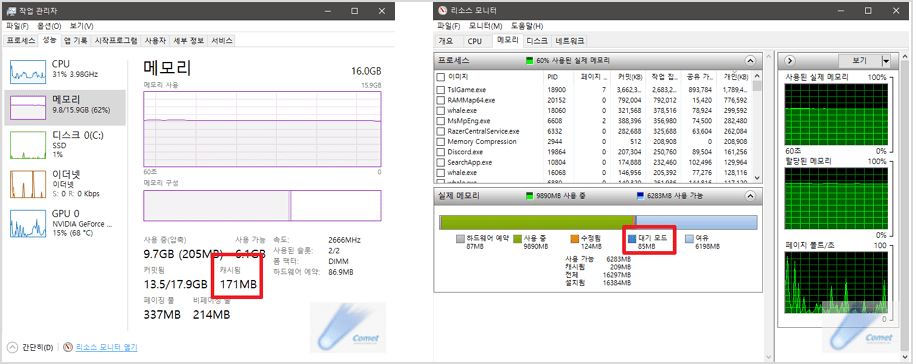
Task: Click the green 사용 중 legend swatch
Action: [517, 238]
